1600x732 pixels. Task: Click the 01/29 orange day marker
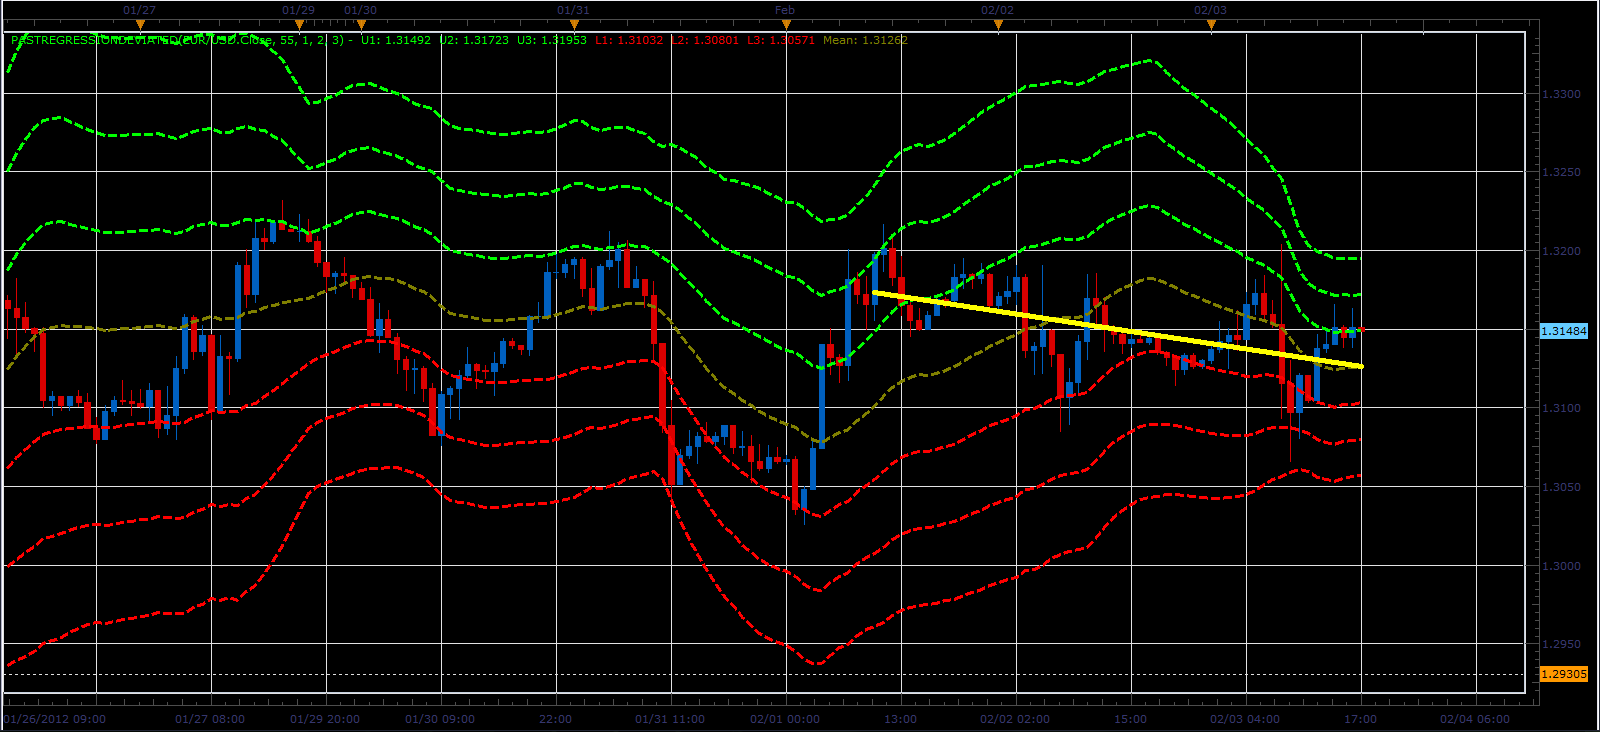tap(299, 24)
